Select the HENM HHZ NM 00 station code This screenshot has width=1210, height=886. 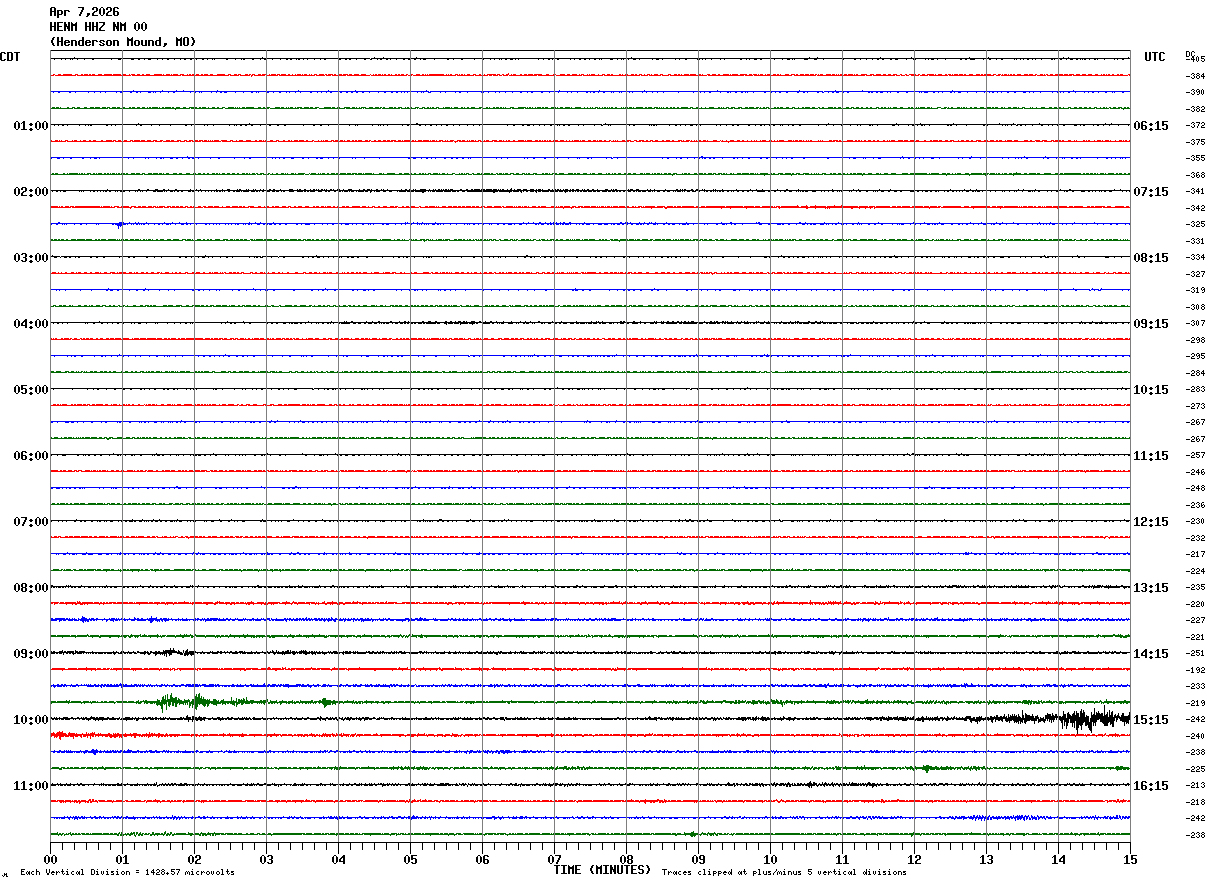pyautogui.click(x=98, y=27)
